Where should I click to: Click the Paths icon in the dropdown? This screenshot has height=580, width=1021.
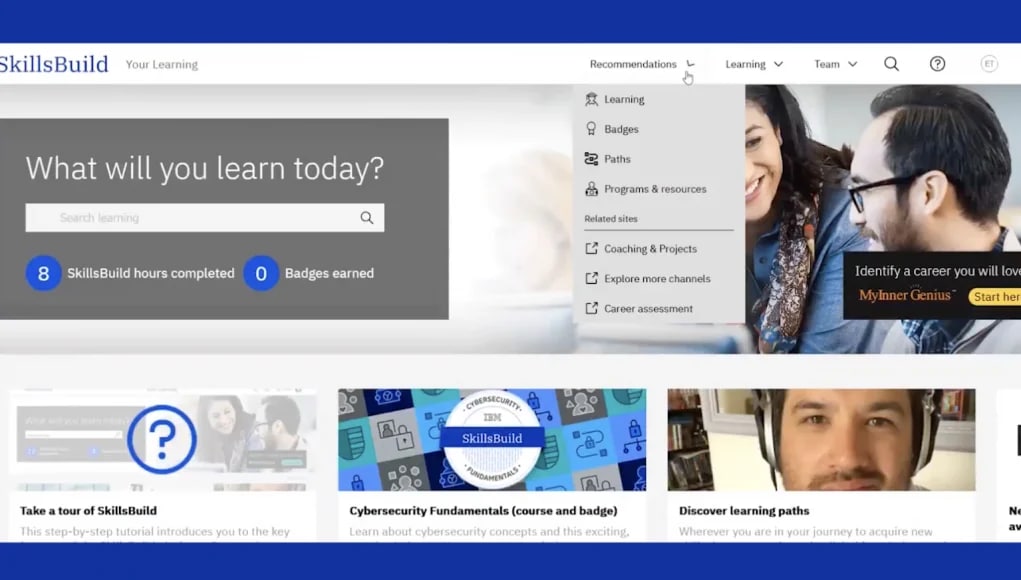[x=591, y=159]
